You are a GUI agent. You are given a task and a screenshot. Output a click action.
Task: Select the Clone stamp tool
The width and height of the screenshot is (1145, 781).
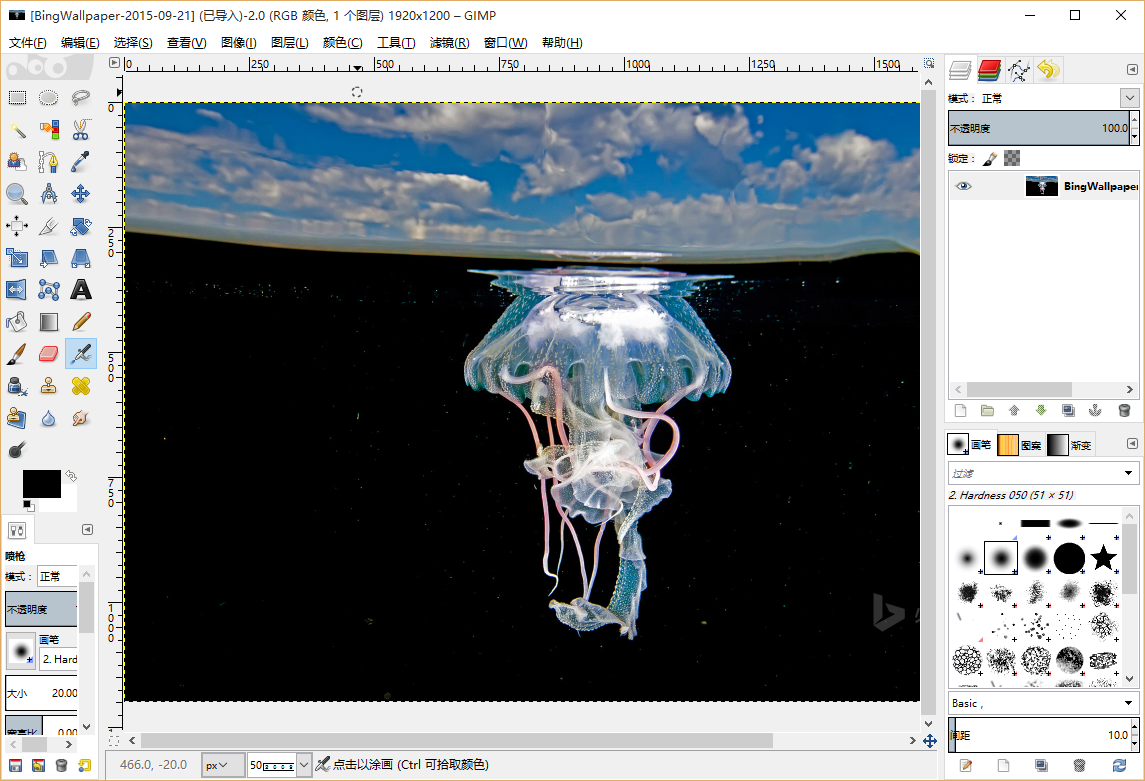point(48,385)
